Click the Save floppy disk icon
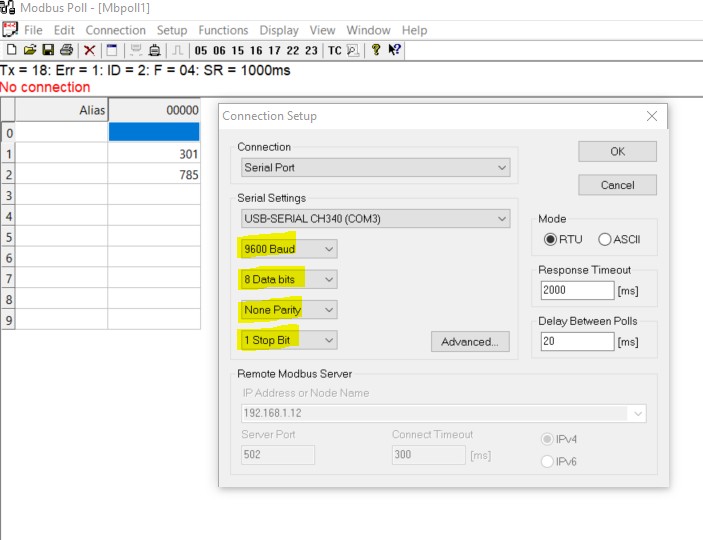703x540 pixels. pyautogui.click(x=47, y=49)
